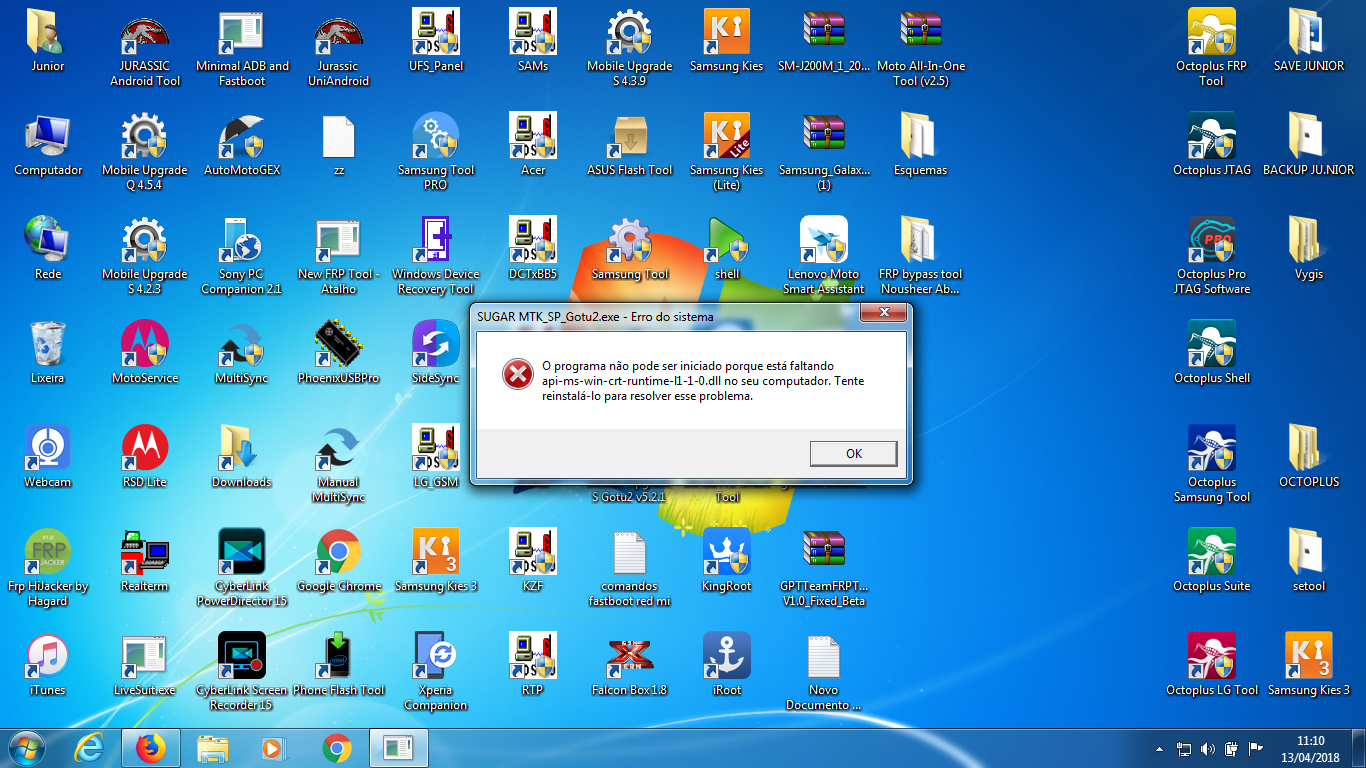The height and width of the screenshot is (768, 1366).
Task: Open Internet Explorer from taskbar
Action: click(x=92, y=747)
